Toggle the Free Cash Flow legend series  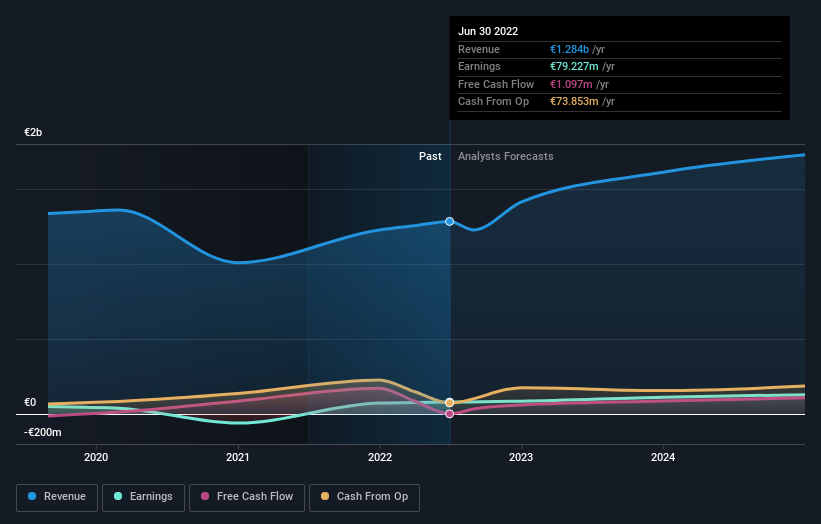[x=247, y=497]
